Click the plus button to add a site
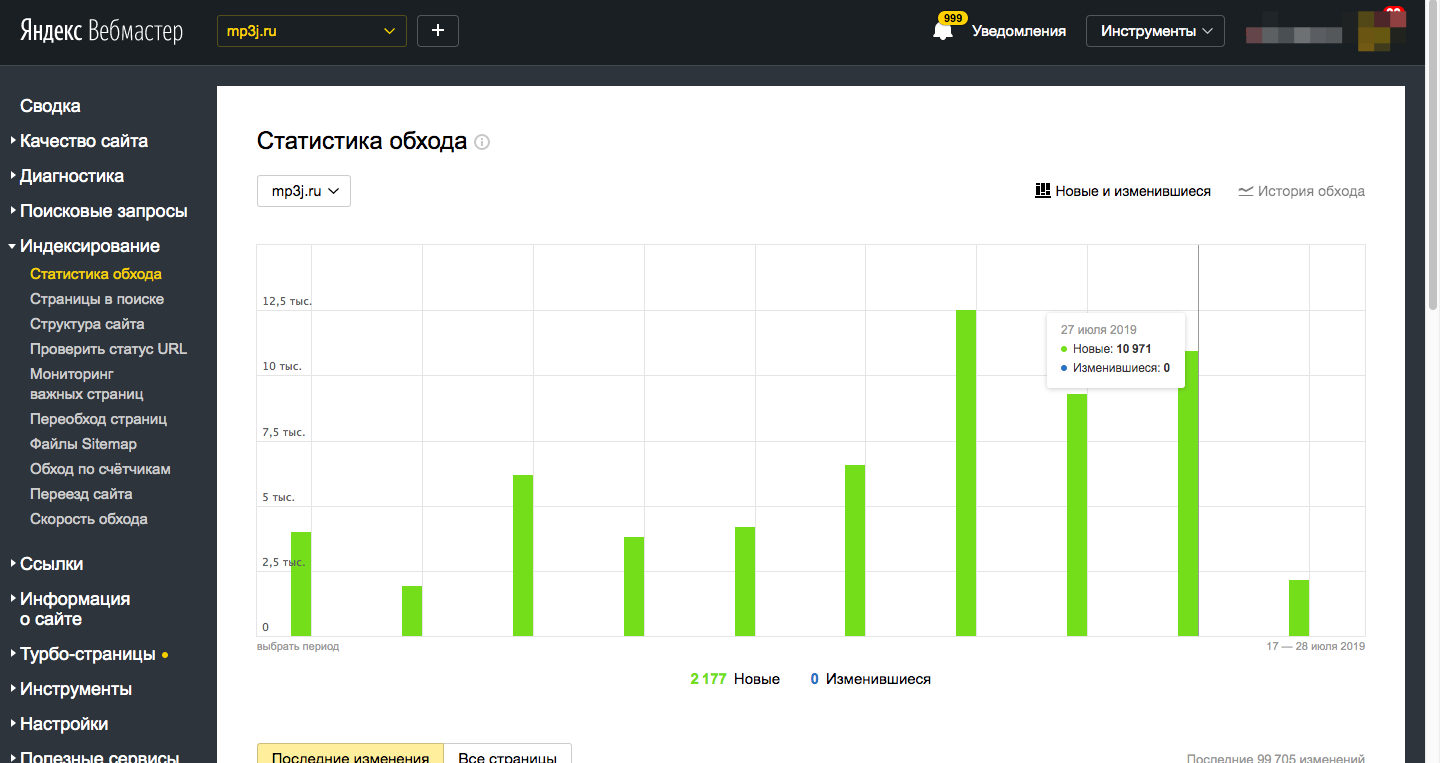Viewport: 1440px width, 763px height. coord(438,31)
